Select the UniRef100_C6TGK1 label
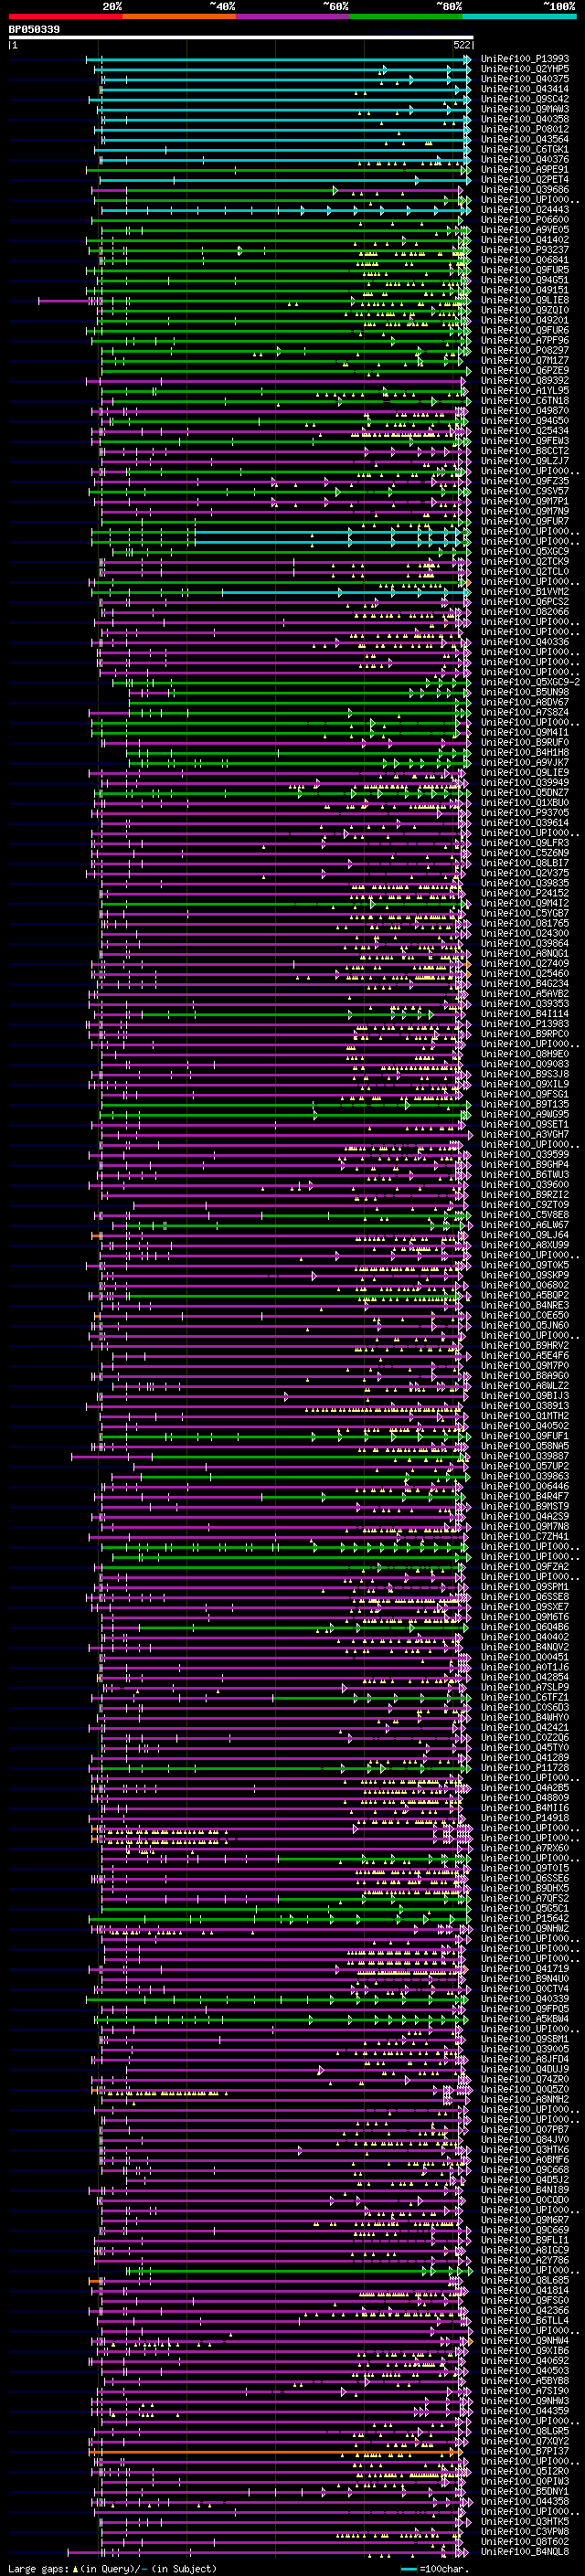 coord(525,150)
